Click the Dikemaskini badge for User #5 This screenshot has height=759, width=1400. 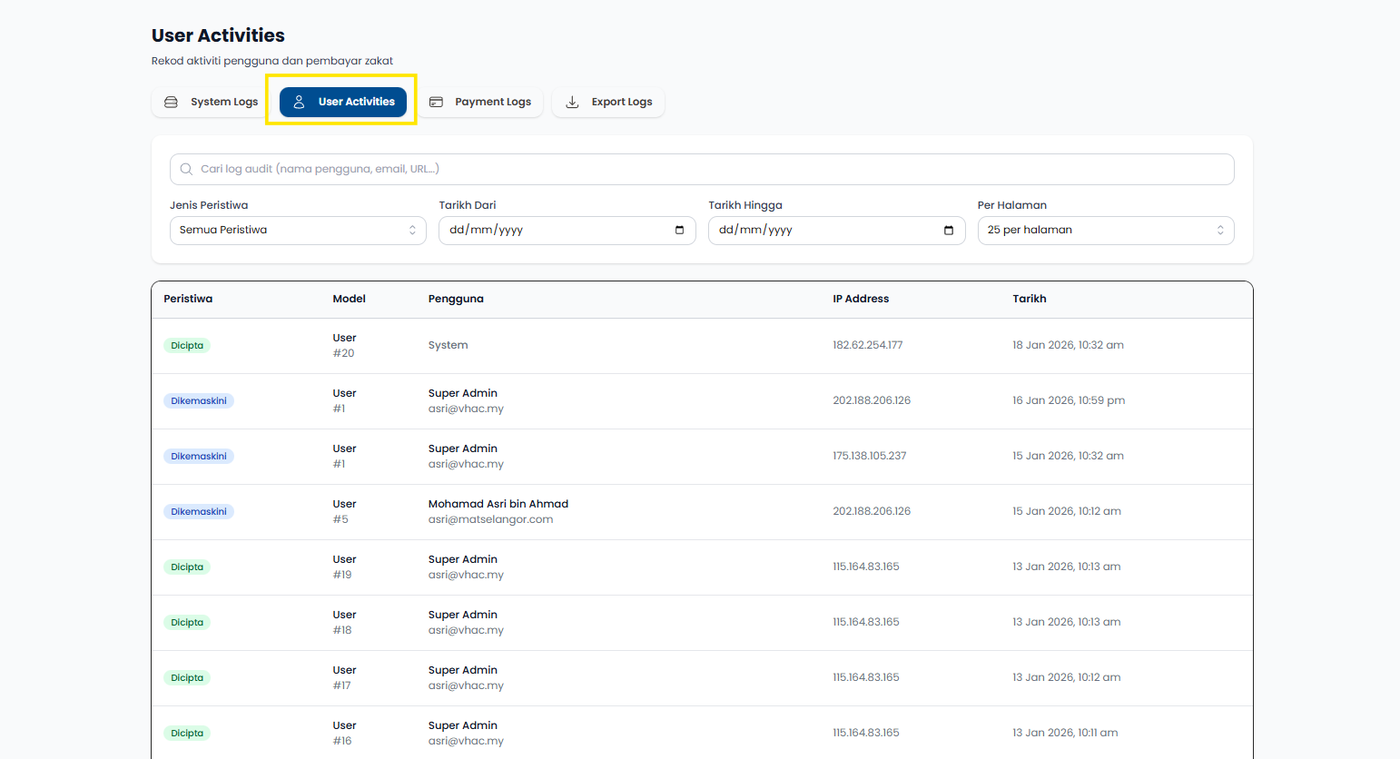click(198, 512)
